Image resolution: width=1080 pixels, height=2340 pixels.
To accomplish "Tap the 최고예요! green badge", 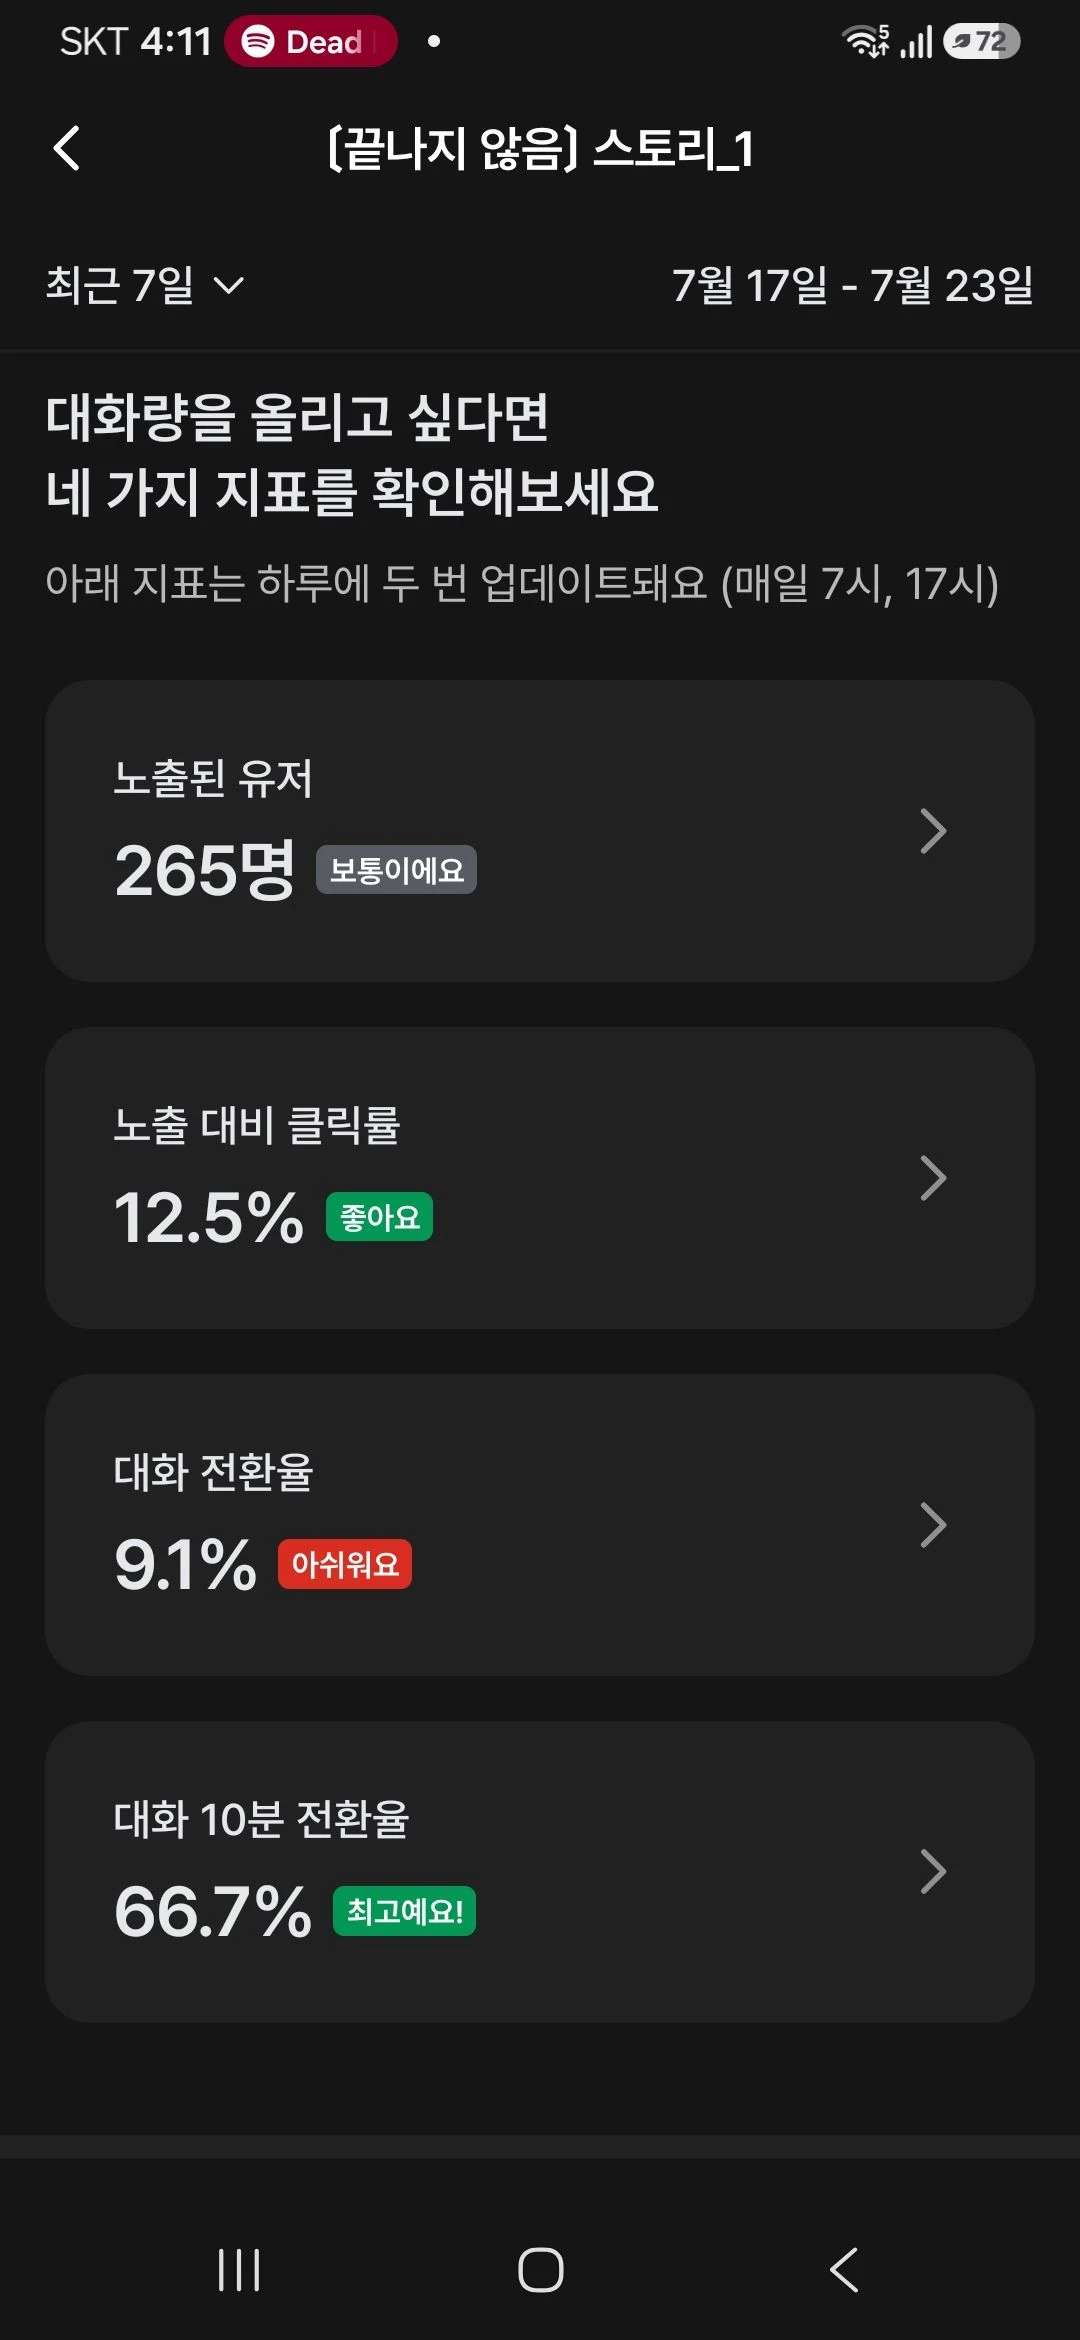I will [x=404, y=1911].
